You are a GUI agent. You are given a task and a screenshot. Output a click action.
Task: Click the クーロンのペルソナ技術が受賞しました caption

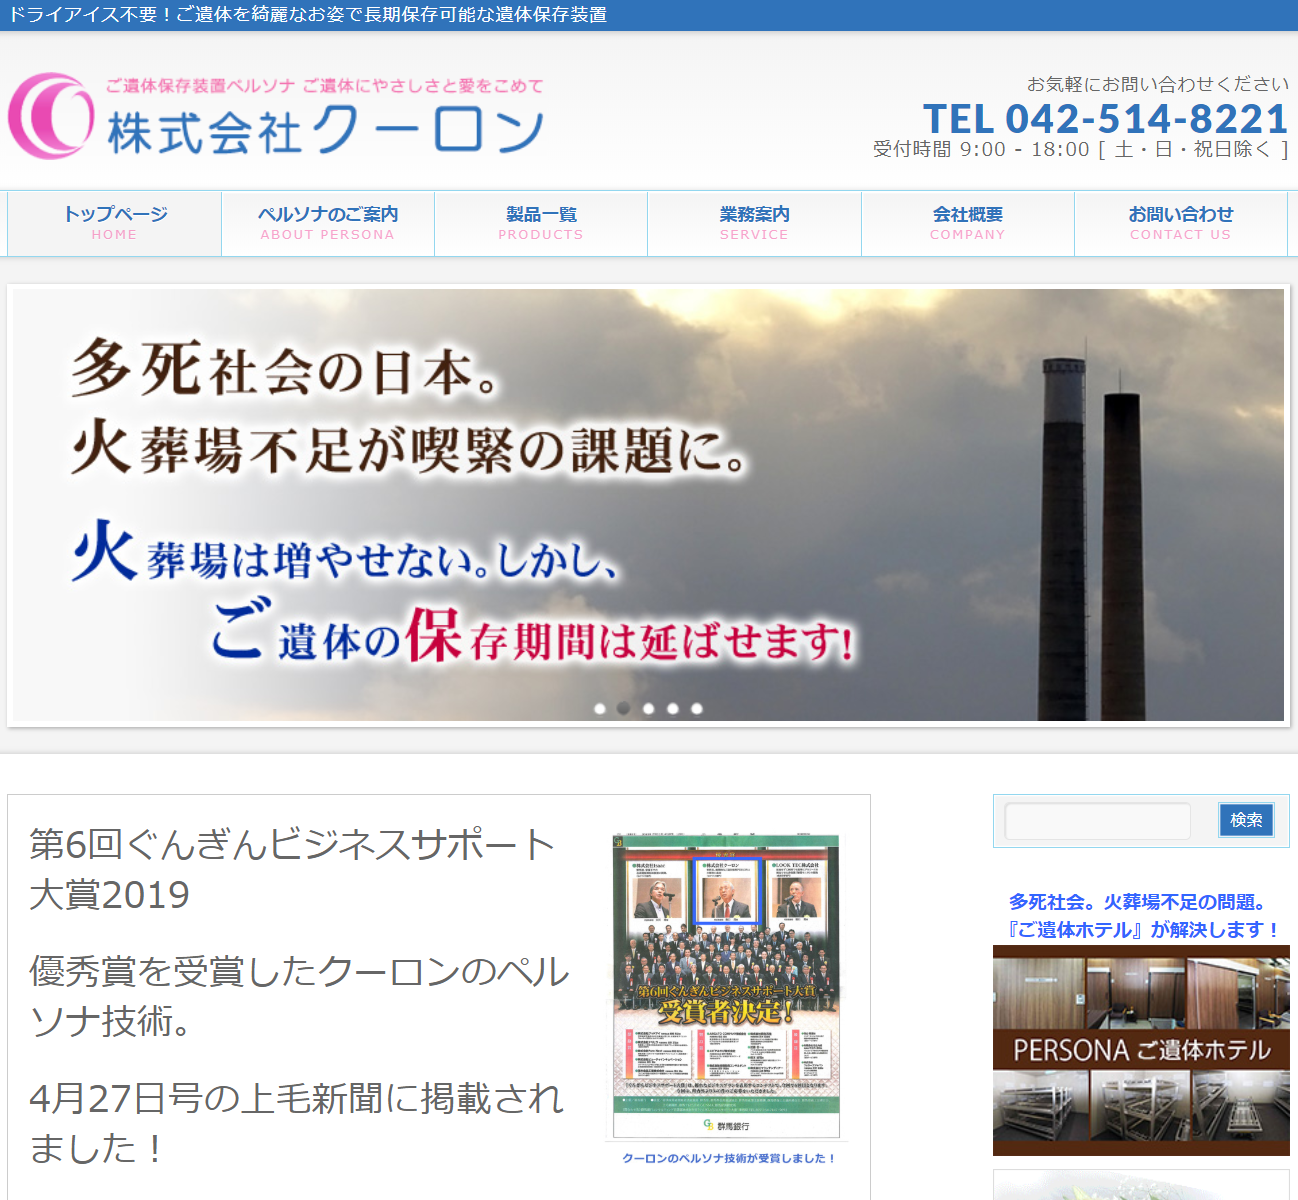[728, 1158]
